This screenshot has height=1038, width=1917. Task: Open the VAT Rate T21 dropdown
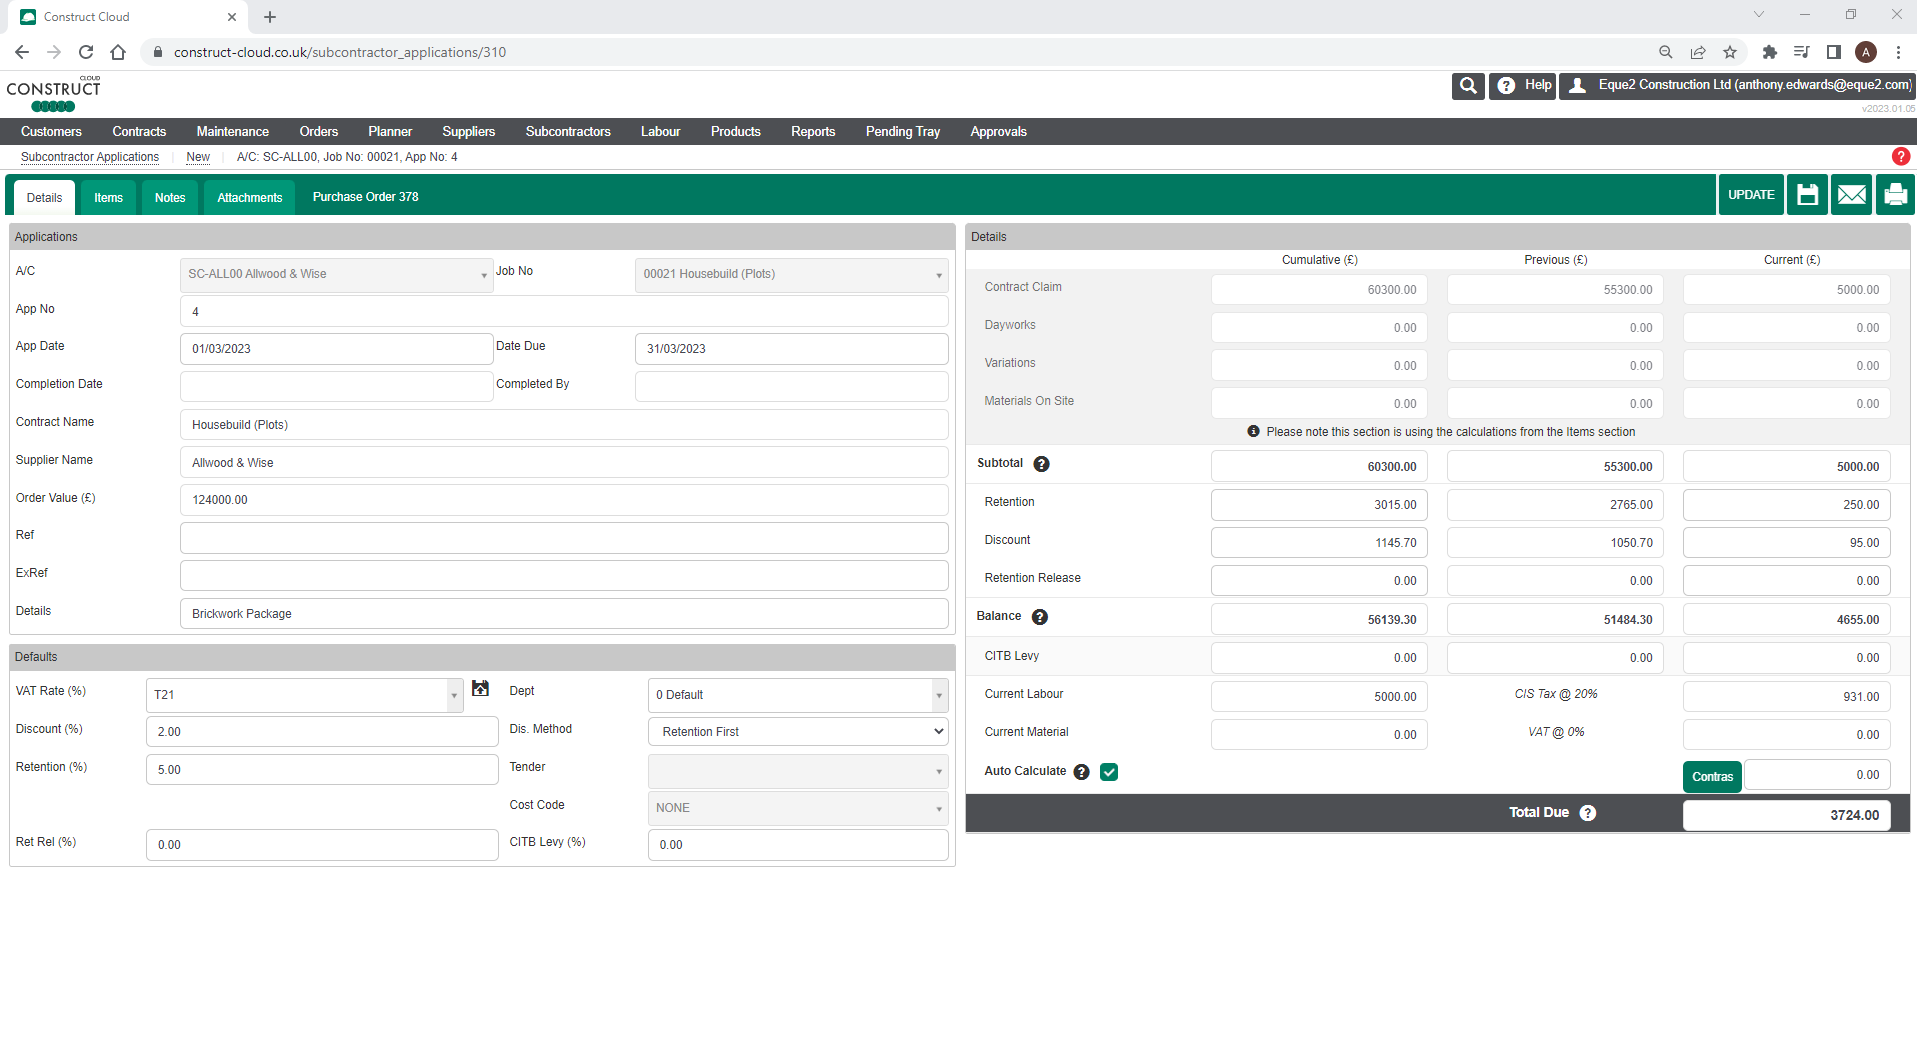[x=304, y=695]
